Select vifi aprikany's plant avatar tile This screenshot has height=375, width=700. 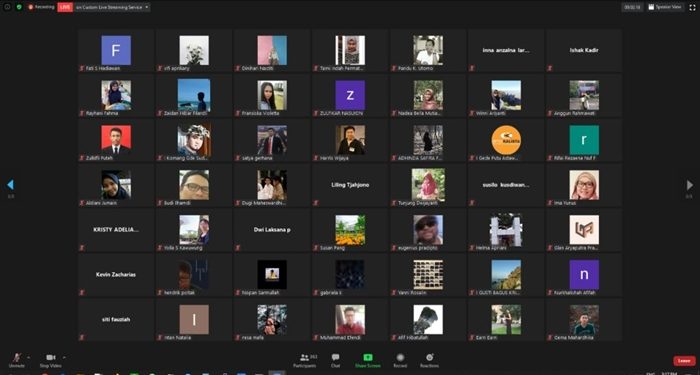coord(194,50)
